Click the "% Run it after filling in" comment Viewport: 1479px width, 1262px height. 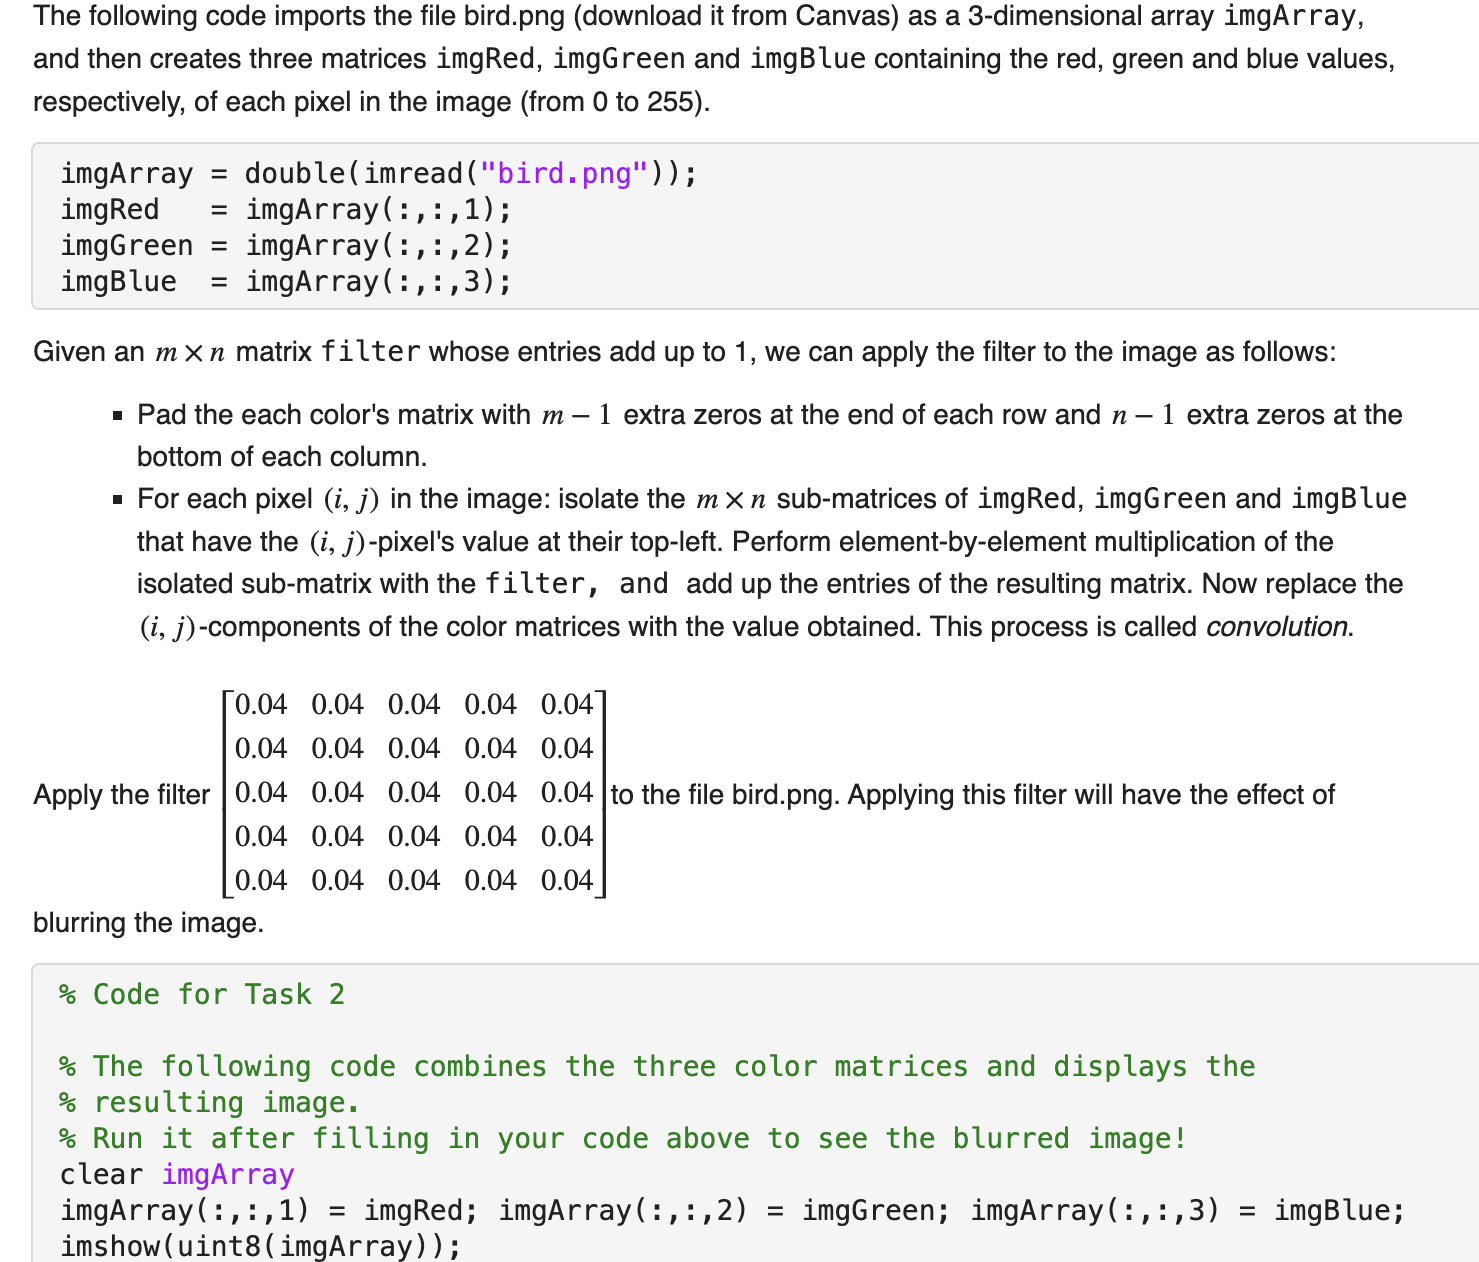point(623,1139)
